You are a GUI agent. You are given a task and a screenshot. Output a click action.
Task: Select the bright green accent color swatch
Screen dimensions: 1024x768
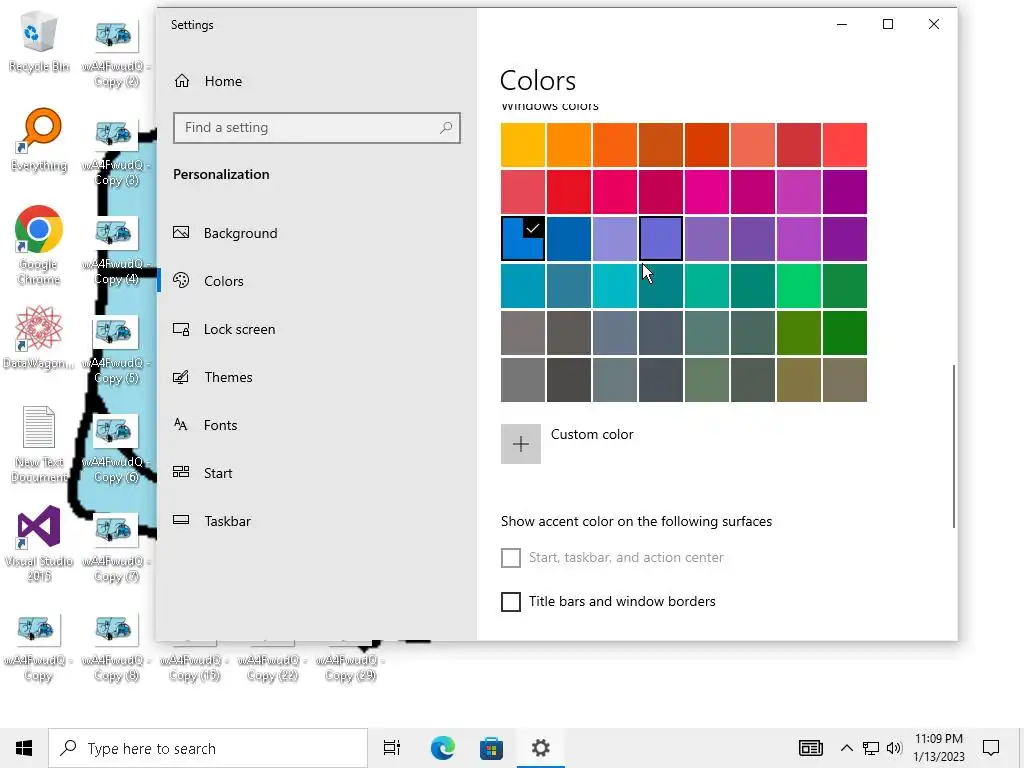[798, 286]
